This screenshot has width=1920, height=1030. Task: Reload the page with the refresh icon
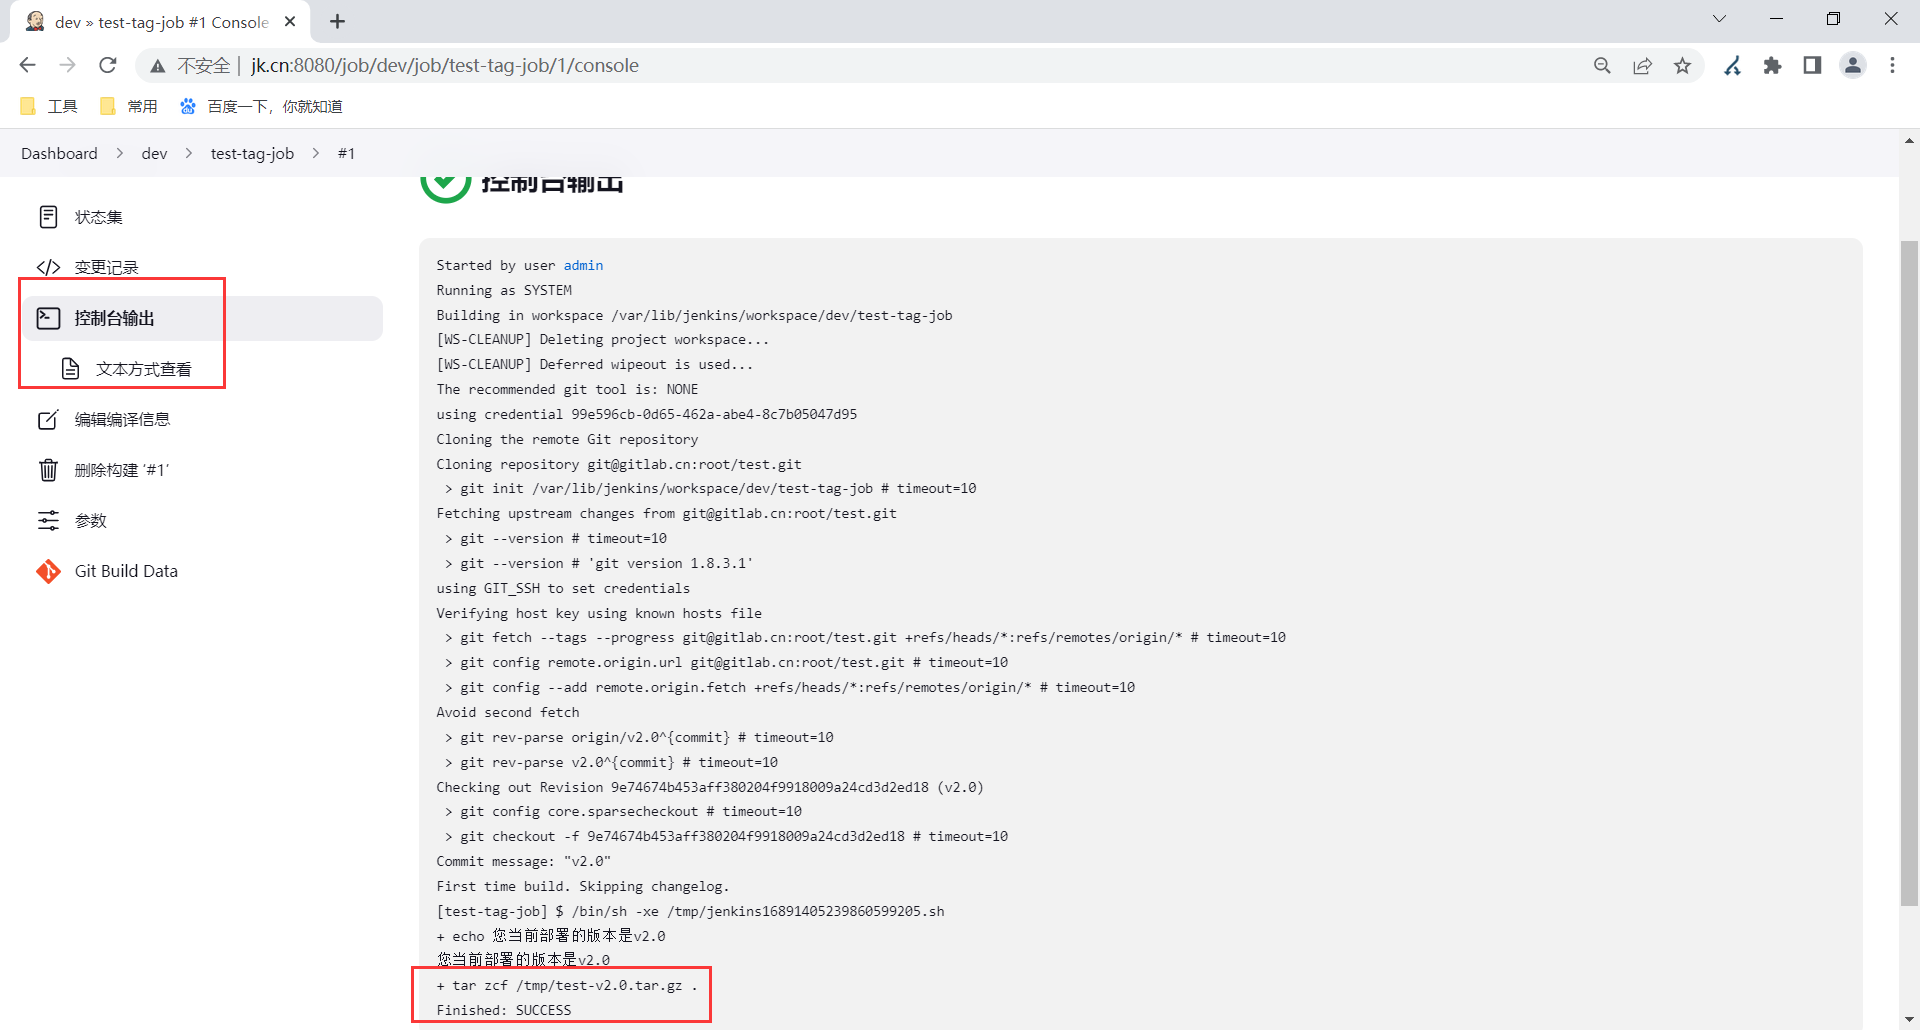(108, 65)
